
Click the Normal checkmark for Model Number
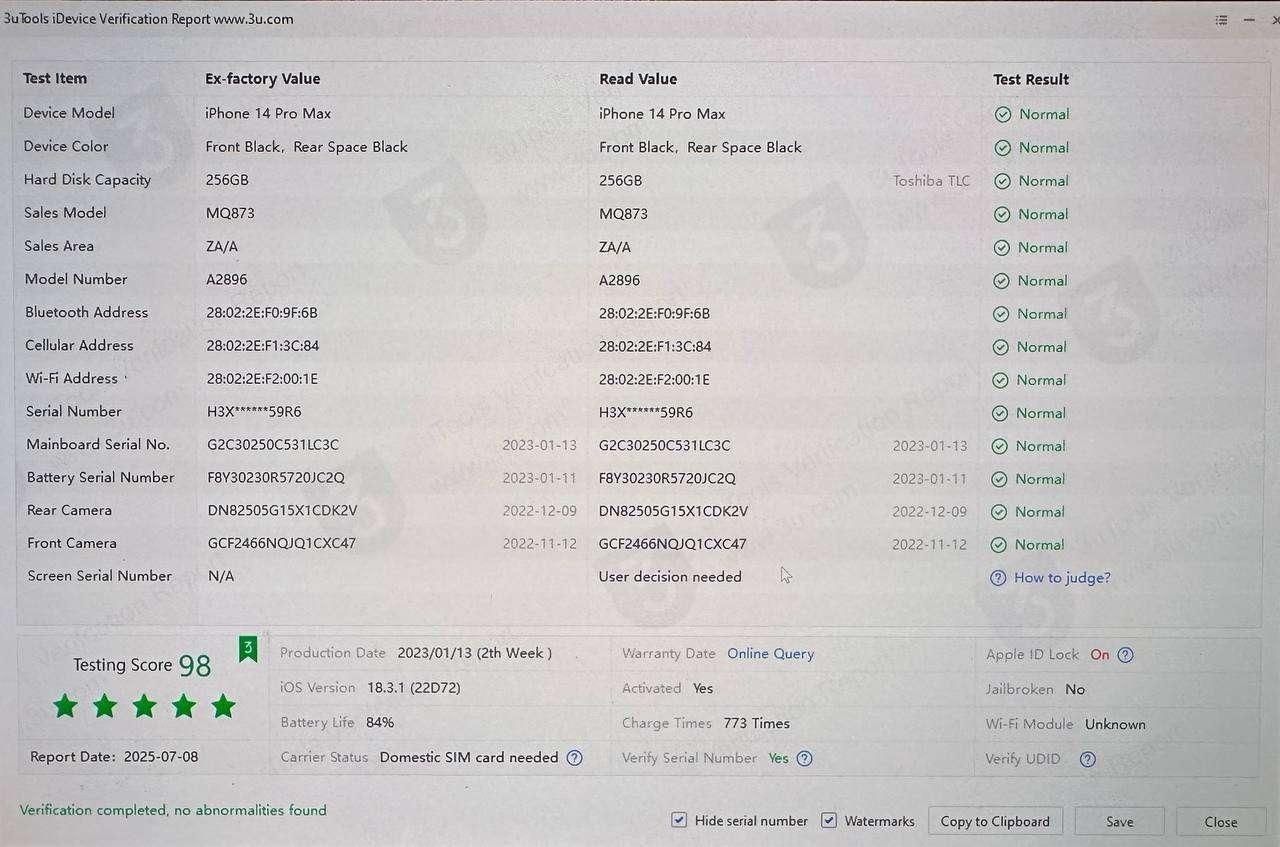[1000, 281]
